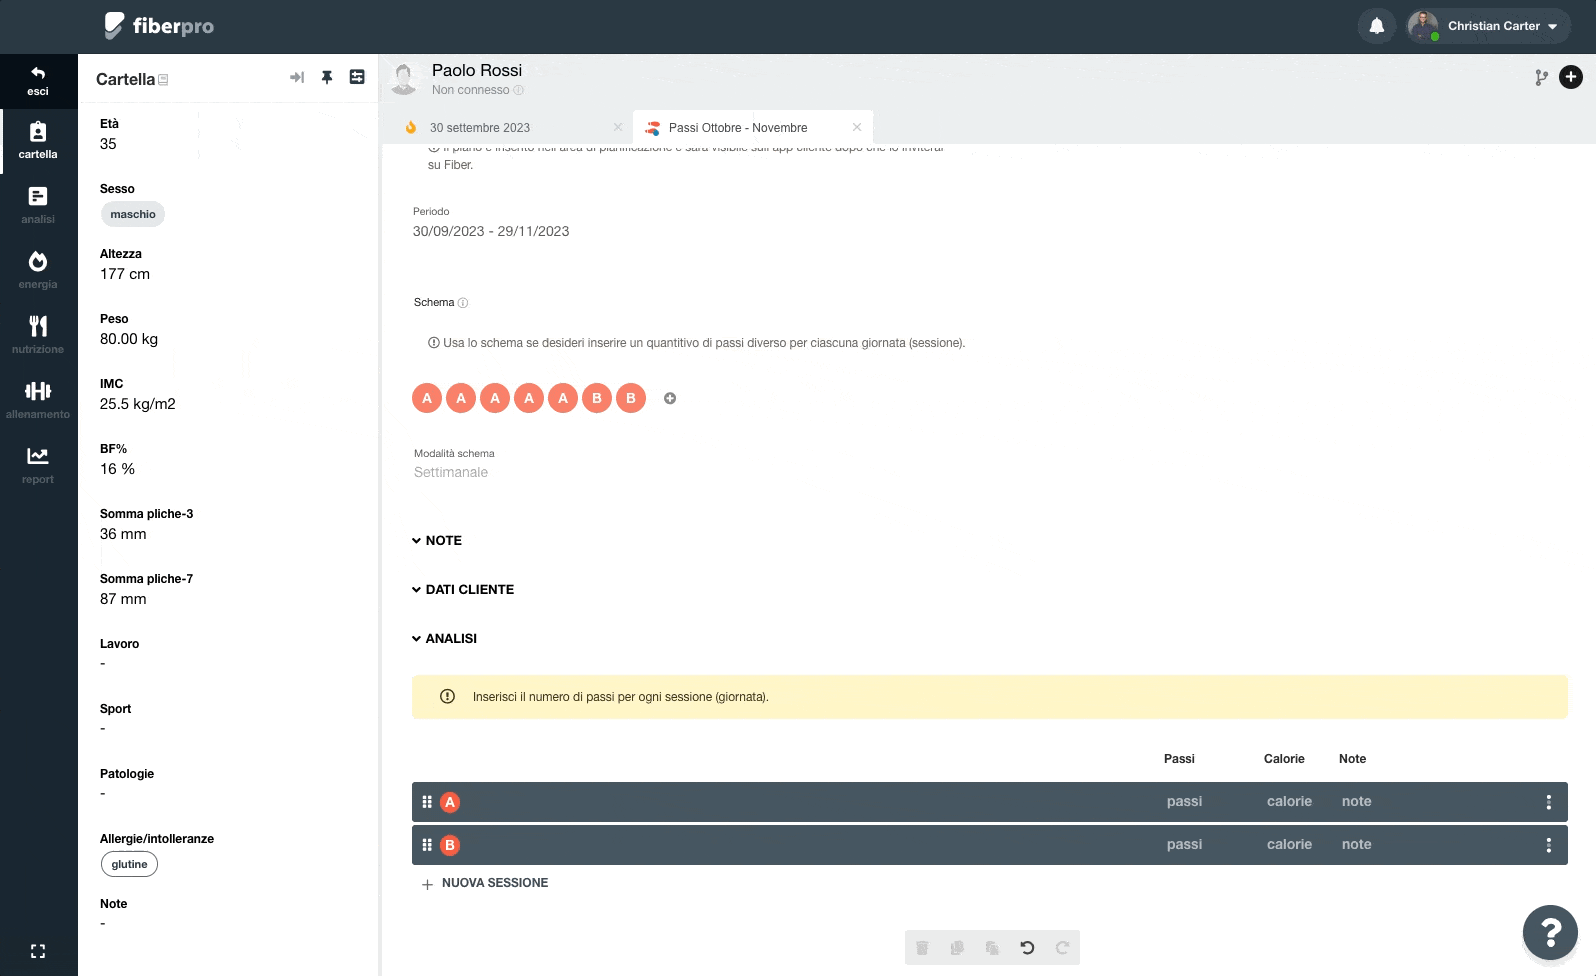Show the report chart section

[x=38, y=465]
